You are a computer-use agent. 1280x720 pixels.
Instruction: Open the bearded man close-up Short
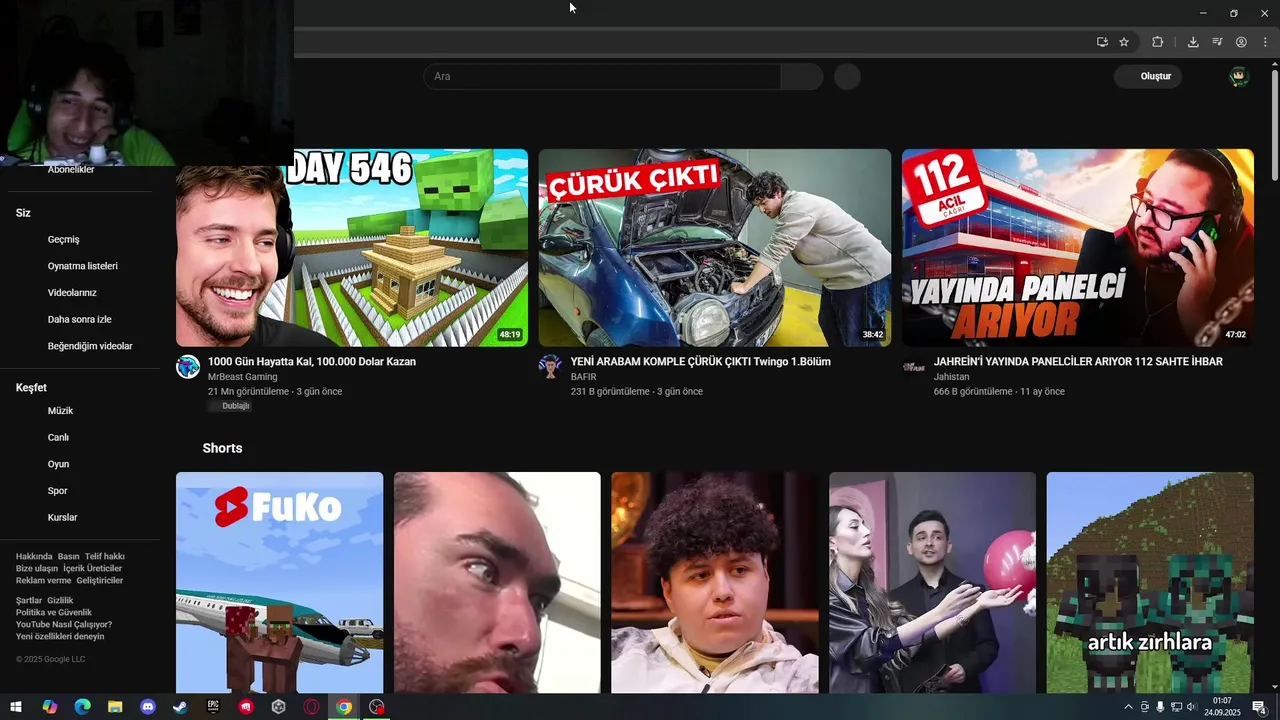[x=497, y=583]
